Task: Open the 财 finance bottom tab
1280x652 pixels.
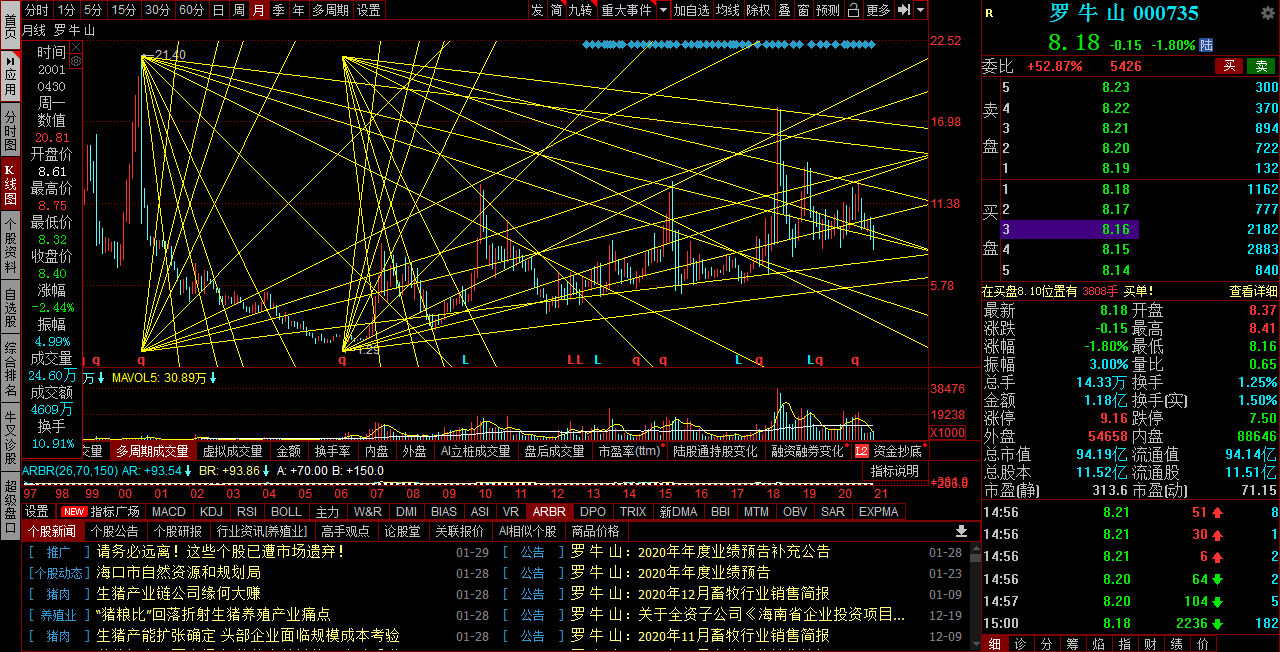Action: click(1150, 644)
